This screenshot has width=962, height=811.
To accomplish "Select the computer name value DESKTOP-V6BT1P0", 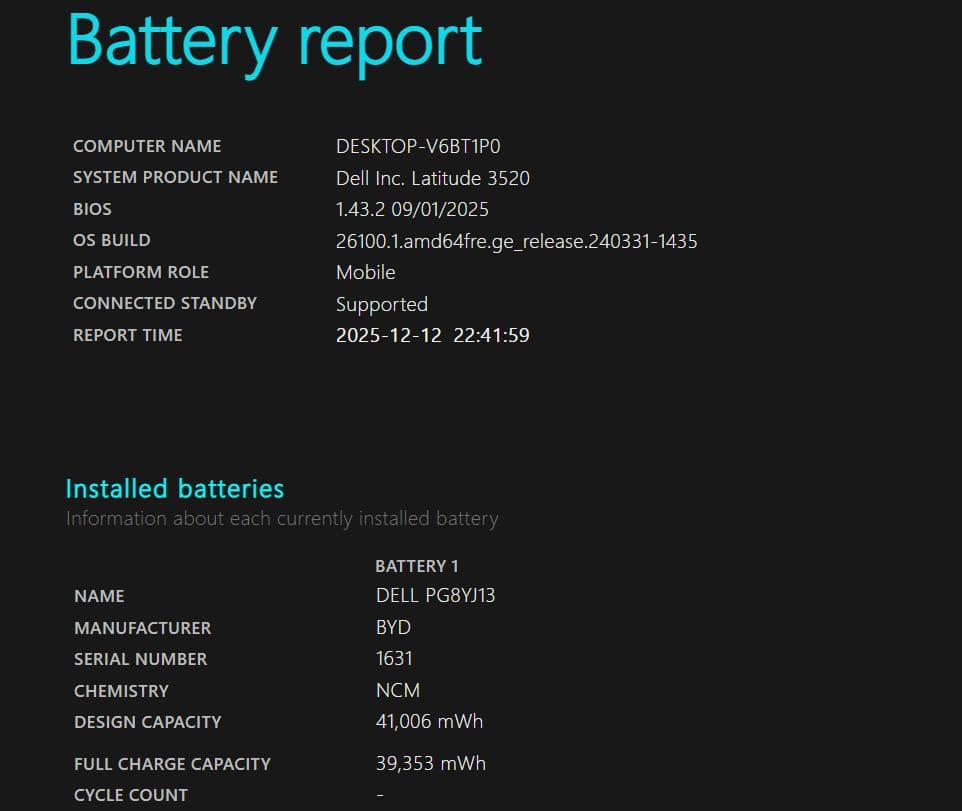I will pos(418,146).
